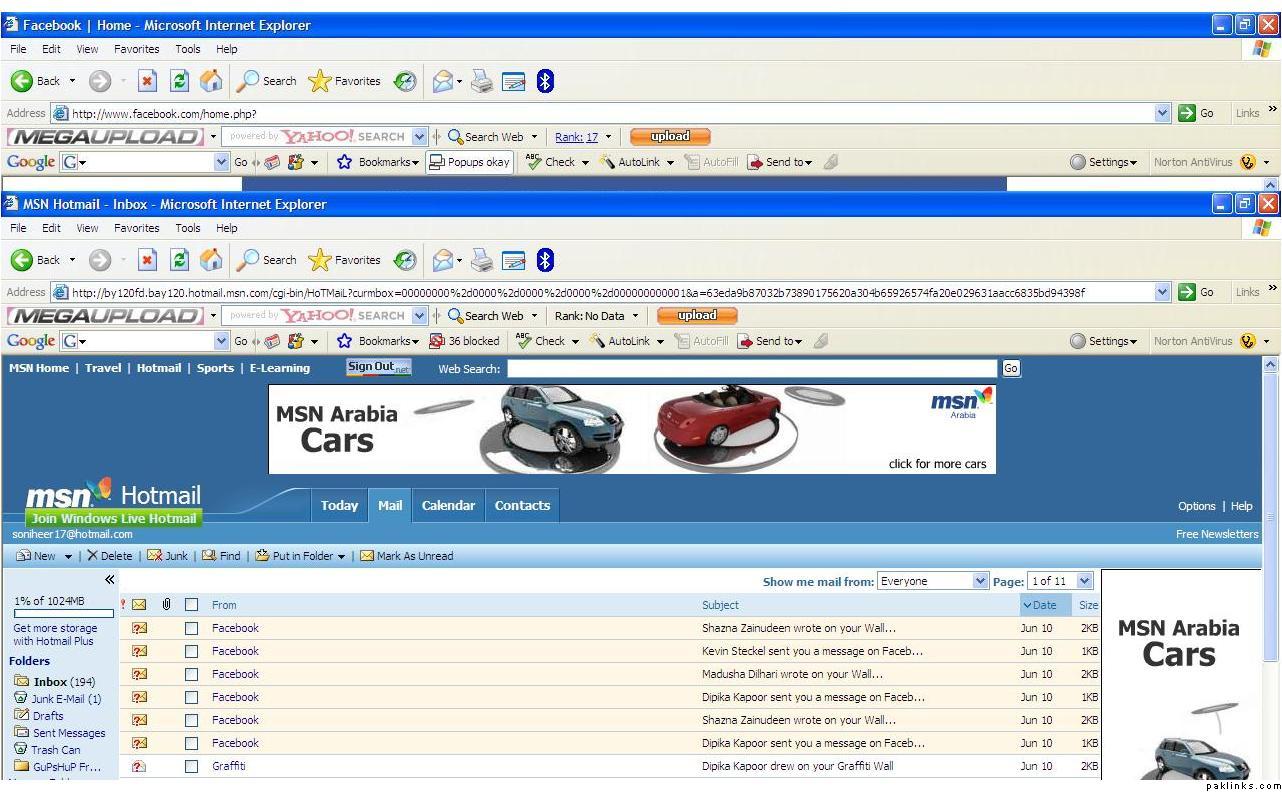Click Find in the Hotmail toolbar

[x=222, y=556]
